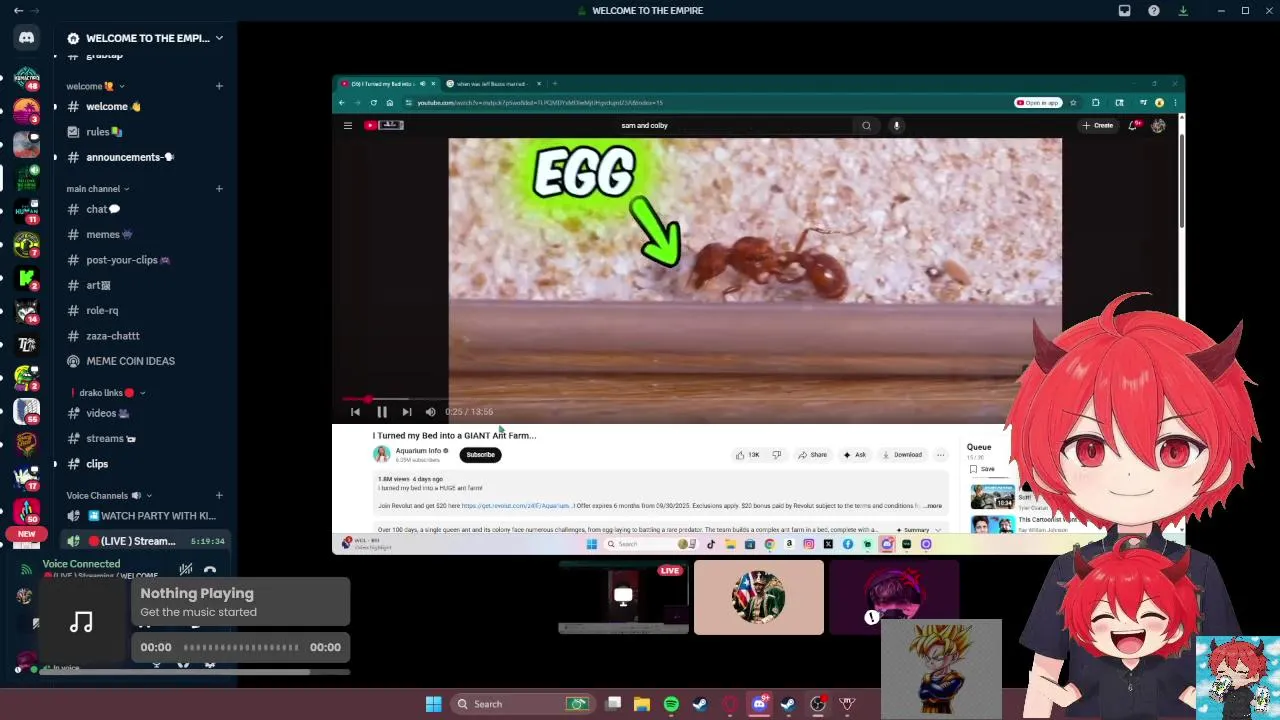
Task: Click the Share button under video
Action: 812,455
